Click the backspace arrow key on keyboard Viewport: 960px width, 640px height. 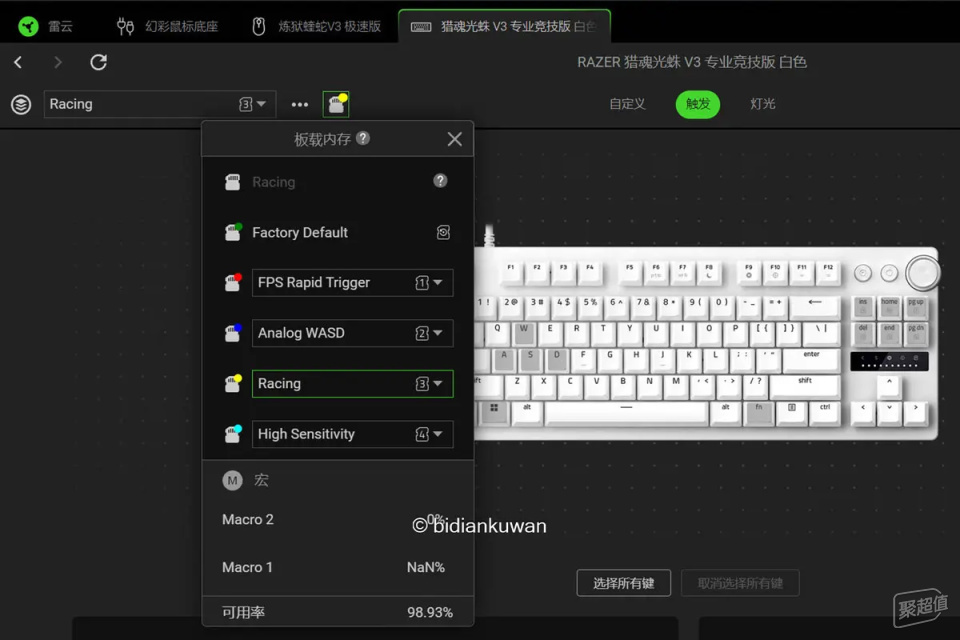tap(815, 306)
